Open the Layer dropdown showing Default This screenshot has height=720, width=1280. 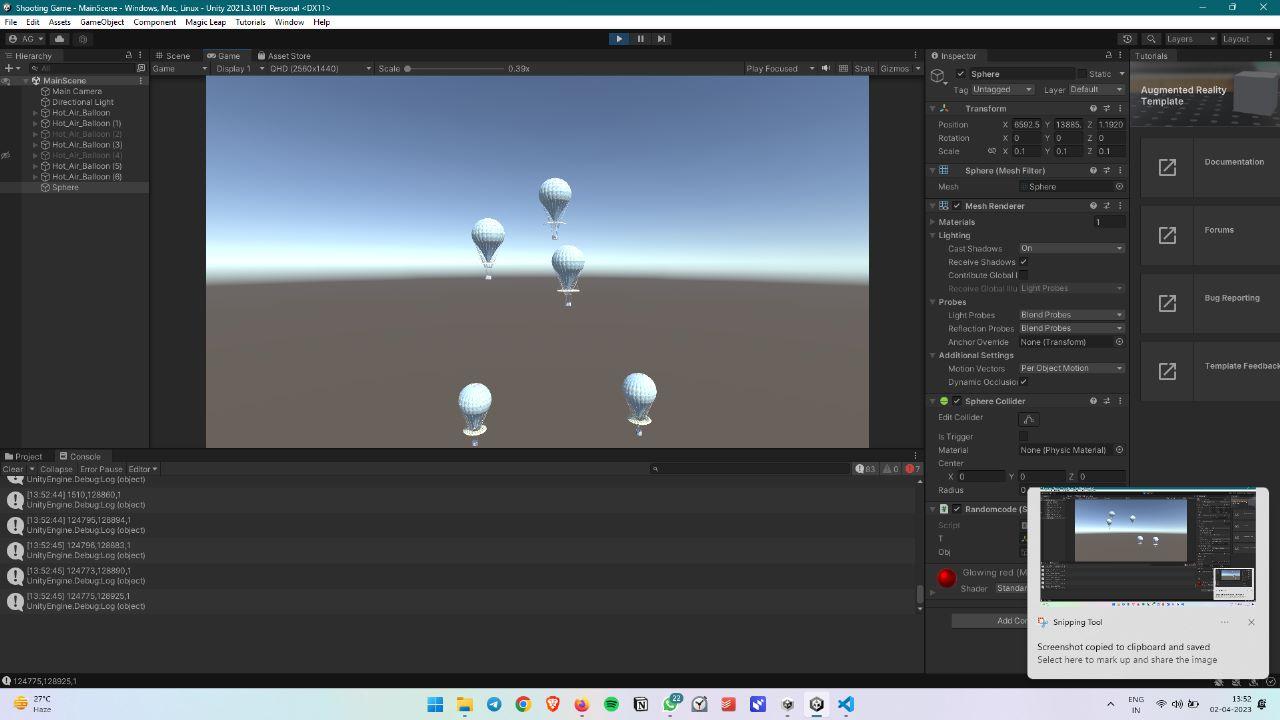[x=1096, y=90]
